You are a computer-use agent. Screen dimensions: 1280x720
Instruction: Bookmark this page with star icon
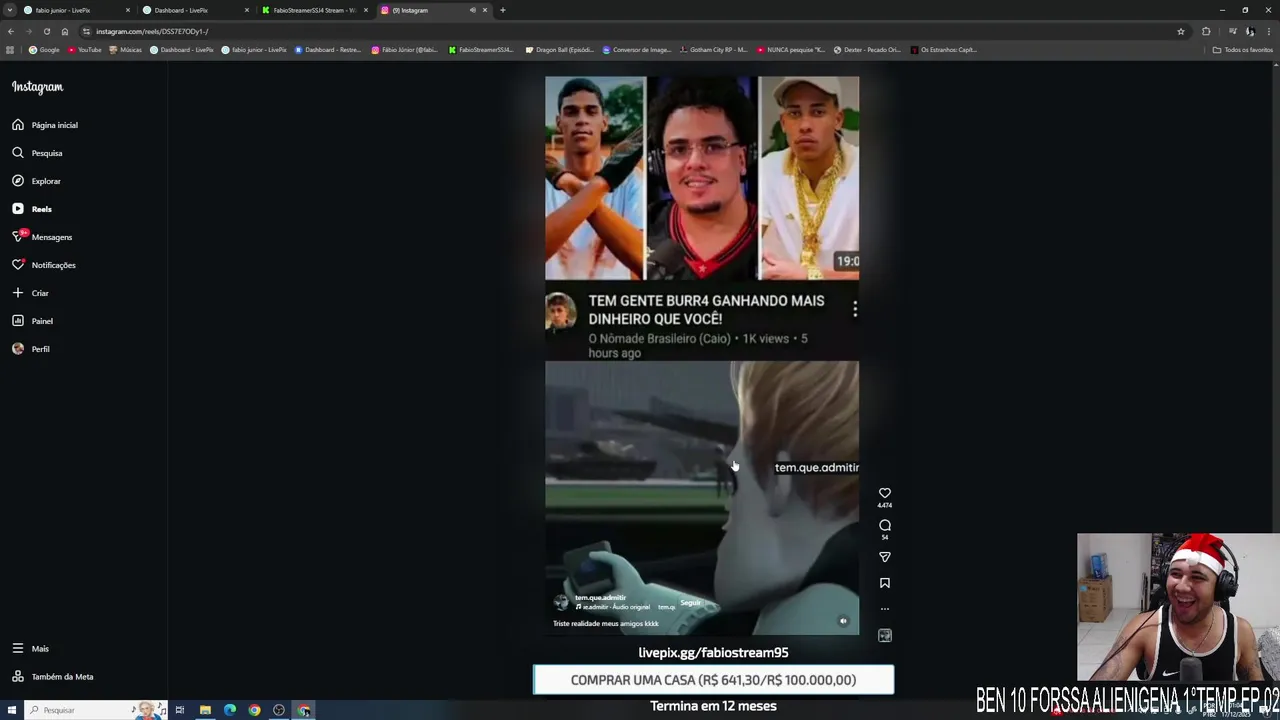(x=1181, y=31)
